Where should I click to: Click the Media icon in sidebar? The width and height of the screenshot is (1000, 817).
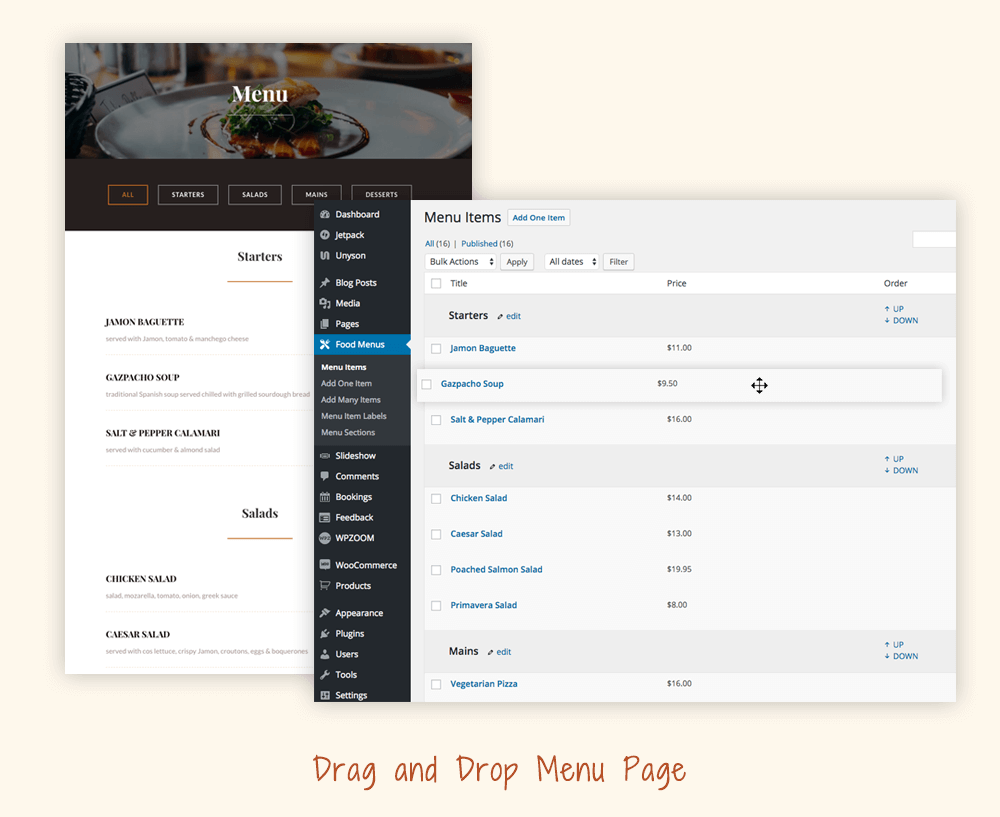pyautogui.click(x=325, y=303)
